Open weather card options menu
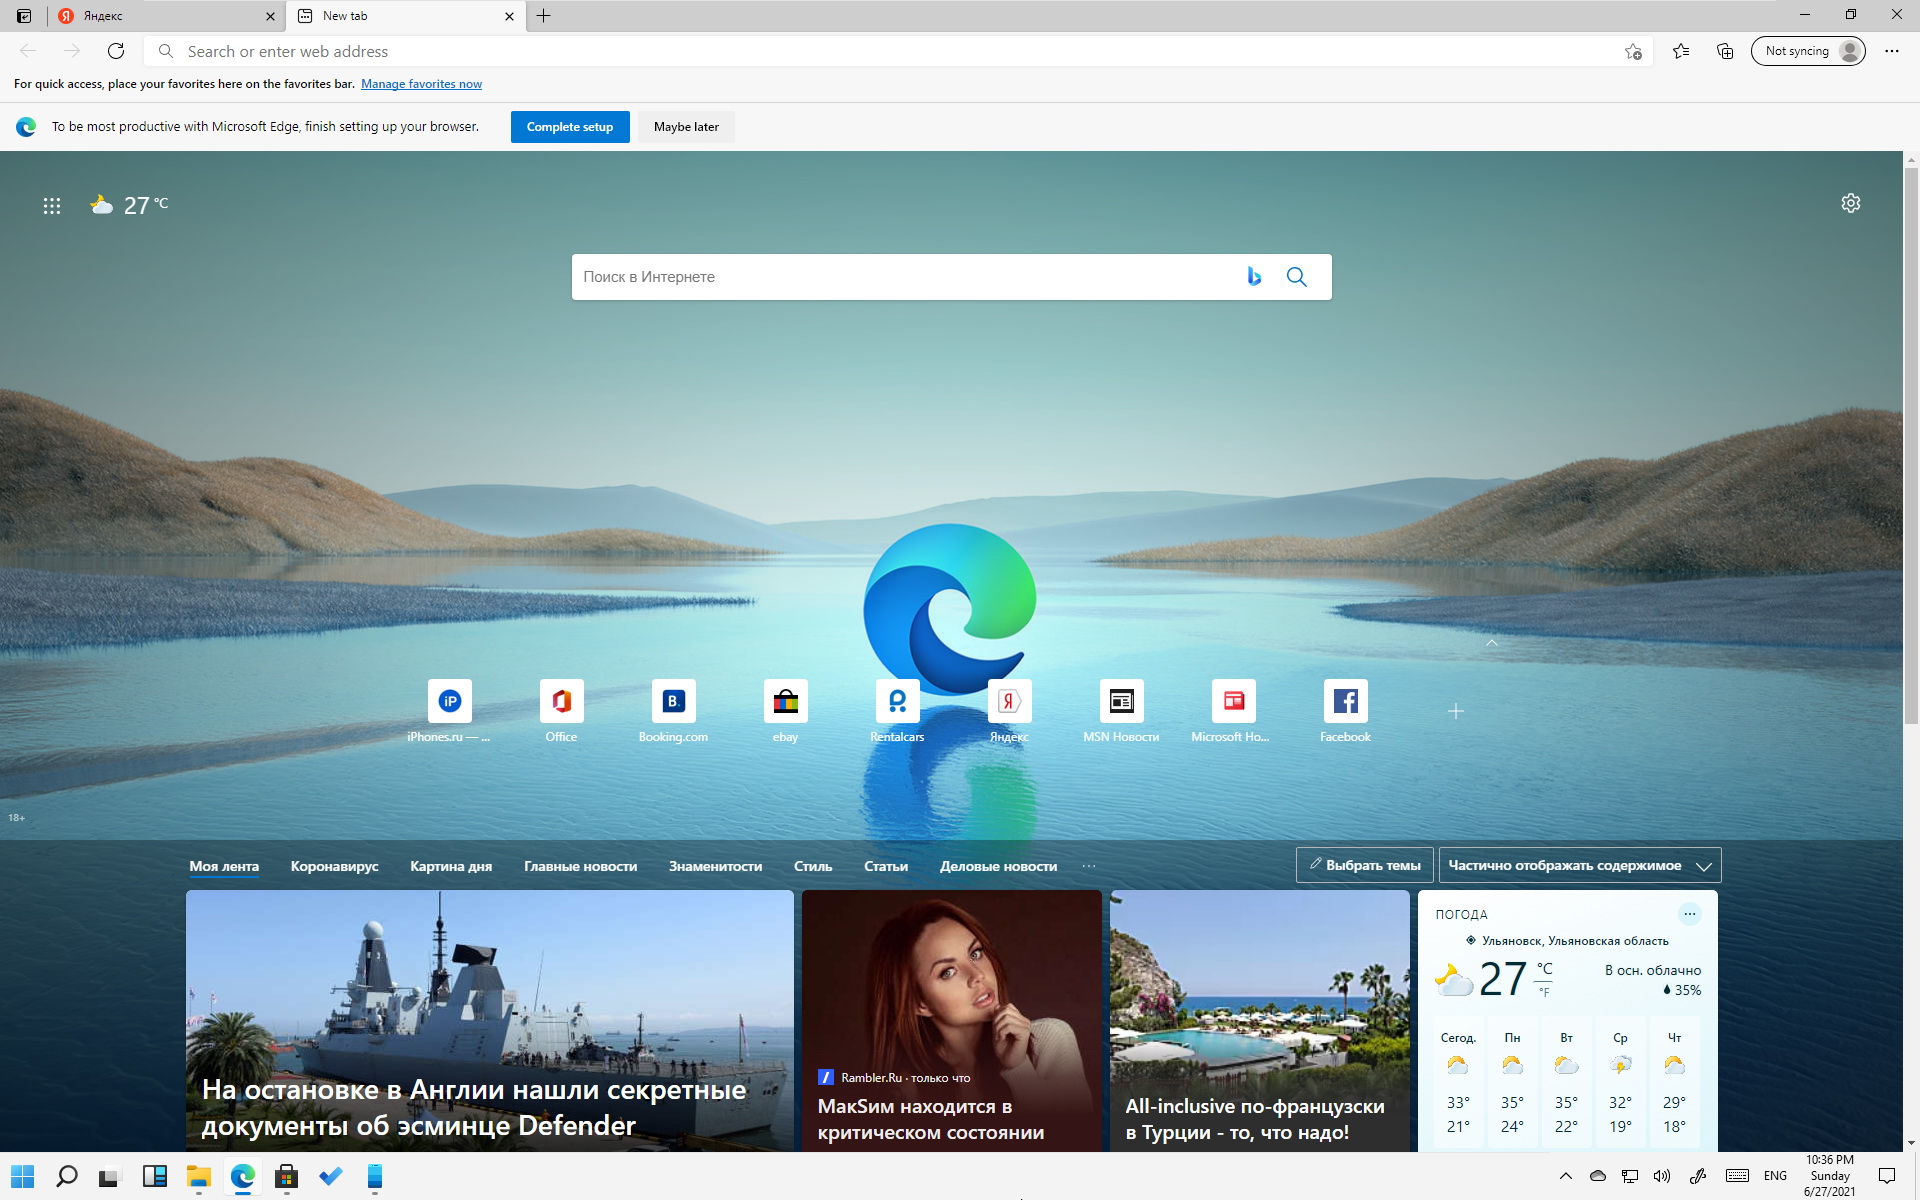This screenshot has height=1200, width=1920. point(1690,914)
